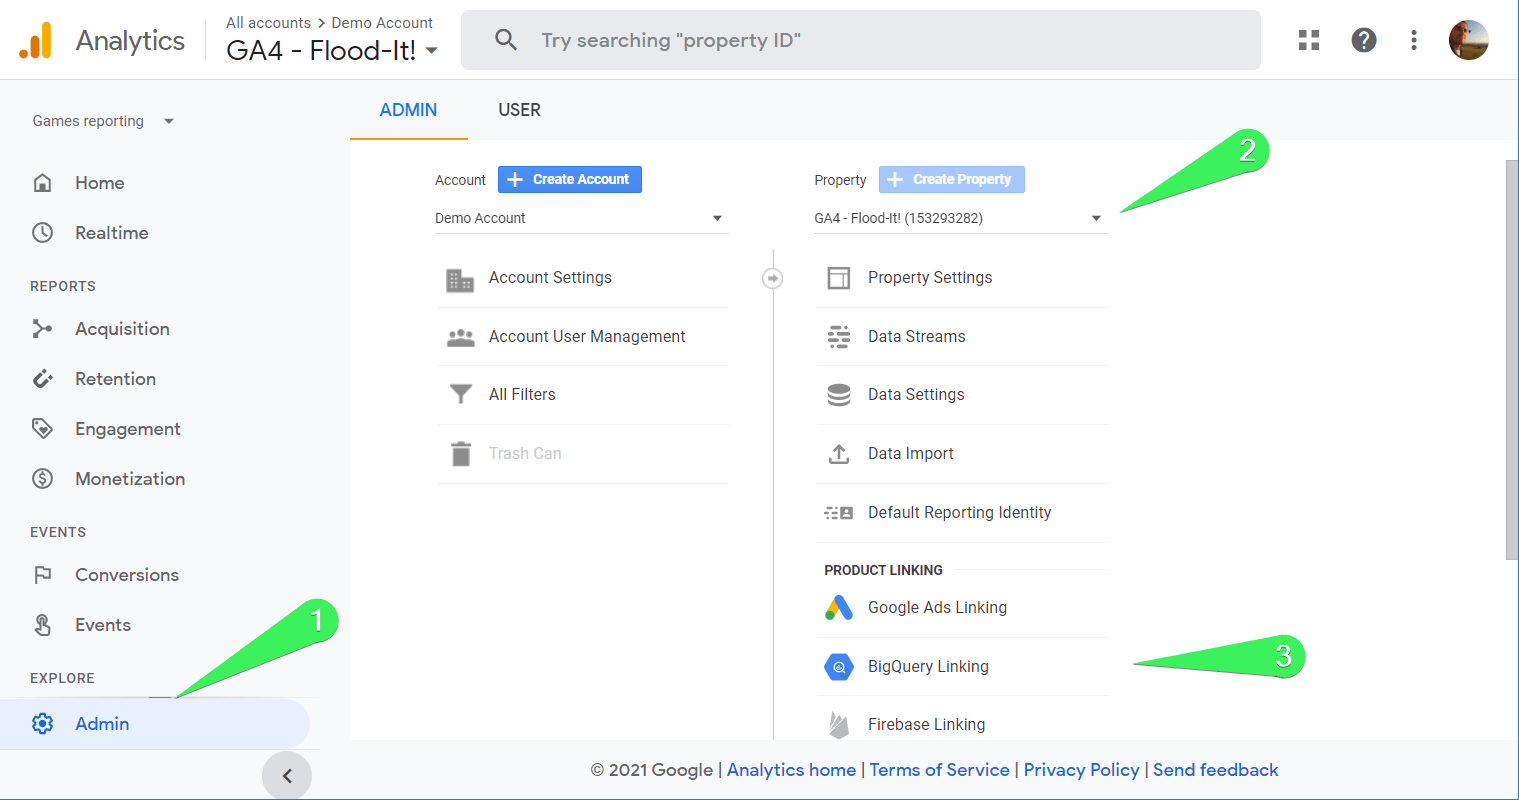Click the Terms of Service link

(939, 770)
